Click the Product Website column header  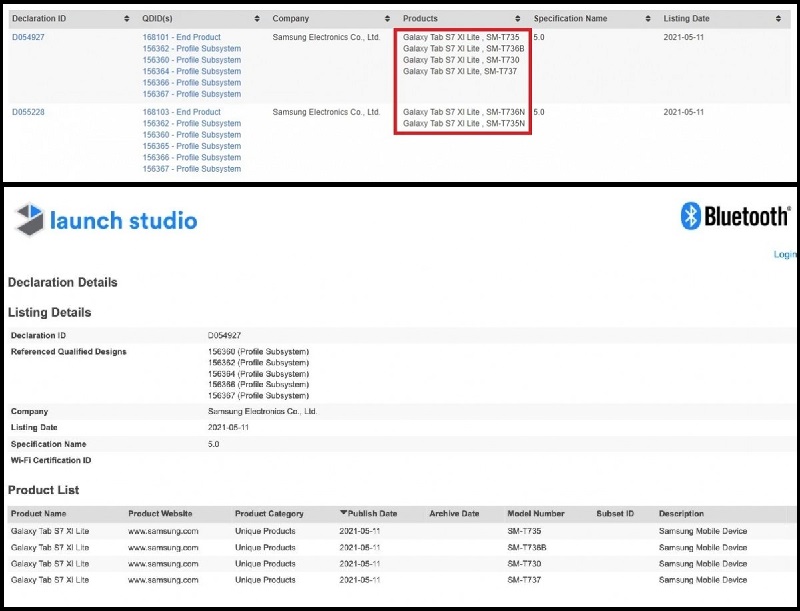[160, 514]
